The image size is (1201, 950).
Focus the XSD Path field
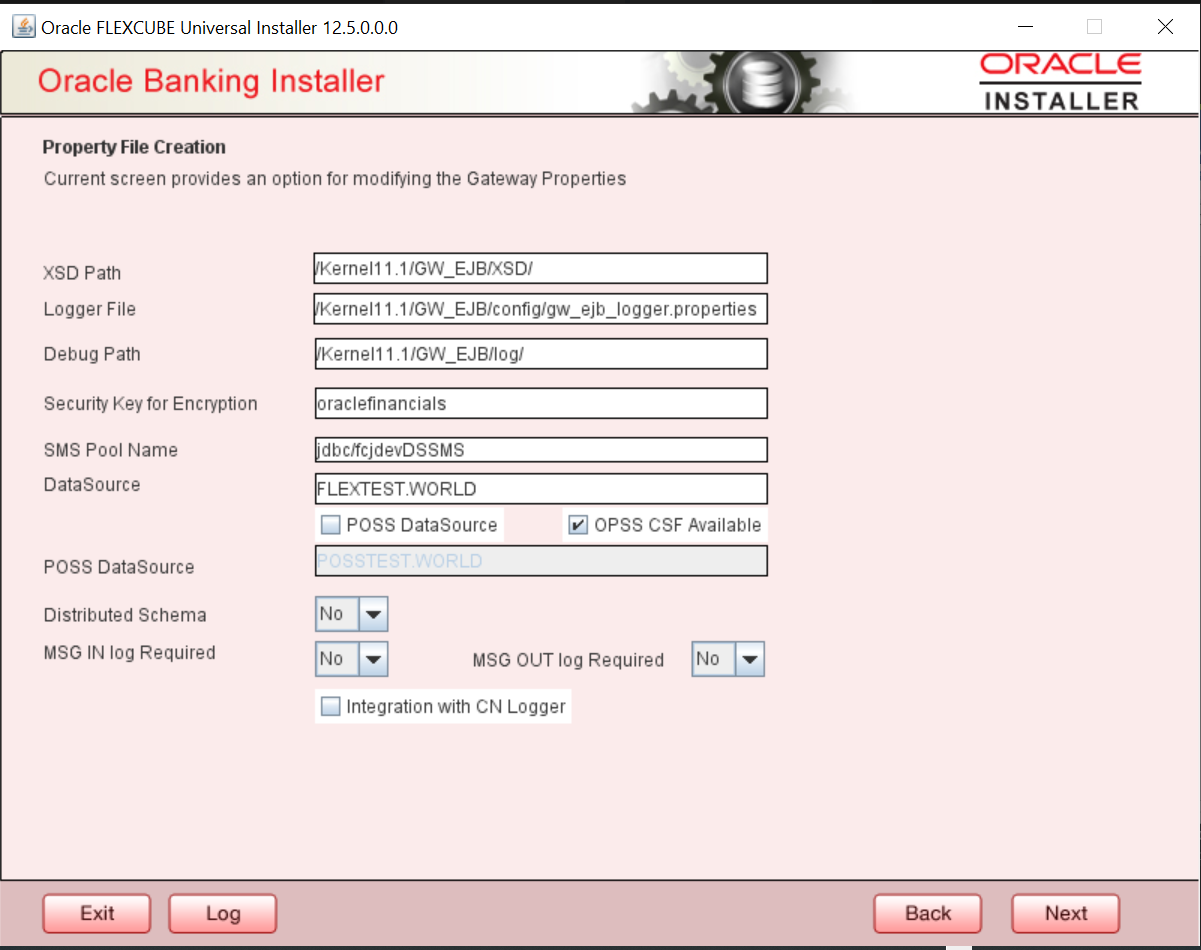541,268
